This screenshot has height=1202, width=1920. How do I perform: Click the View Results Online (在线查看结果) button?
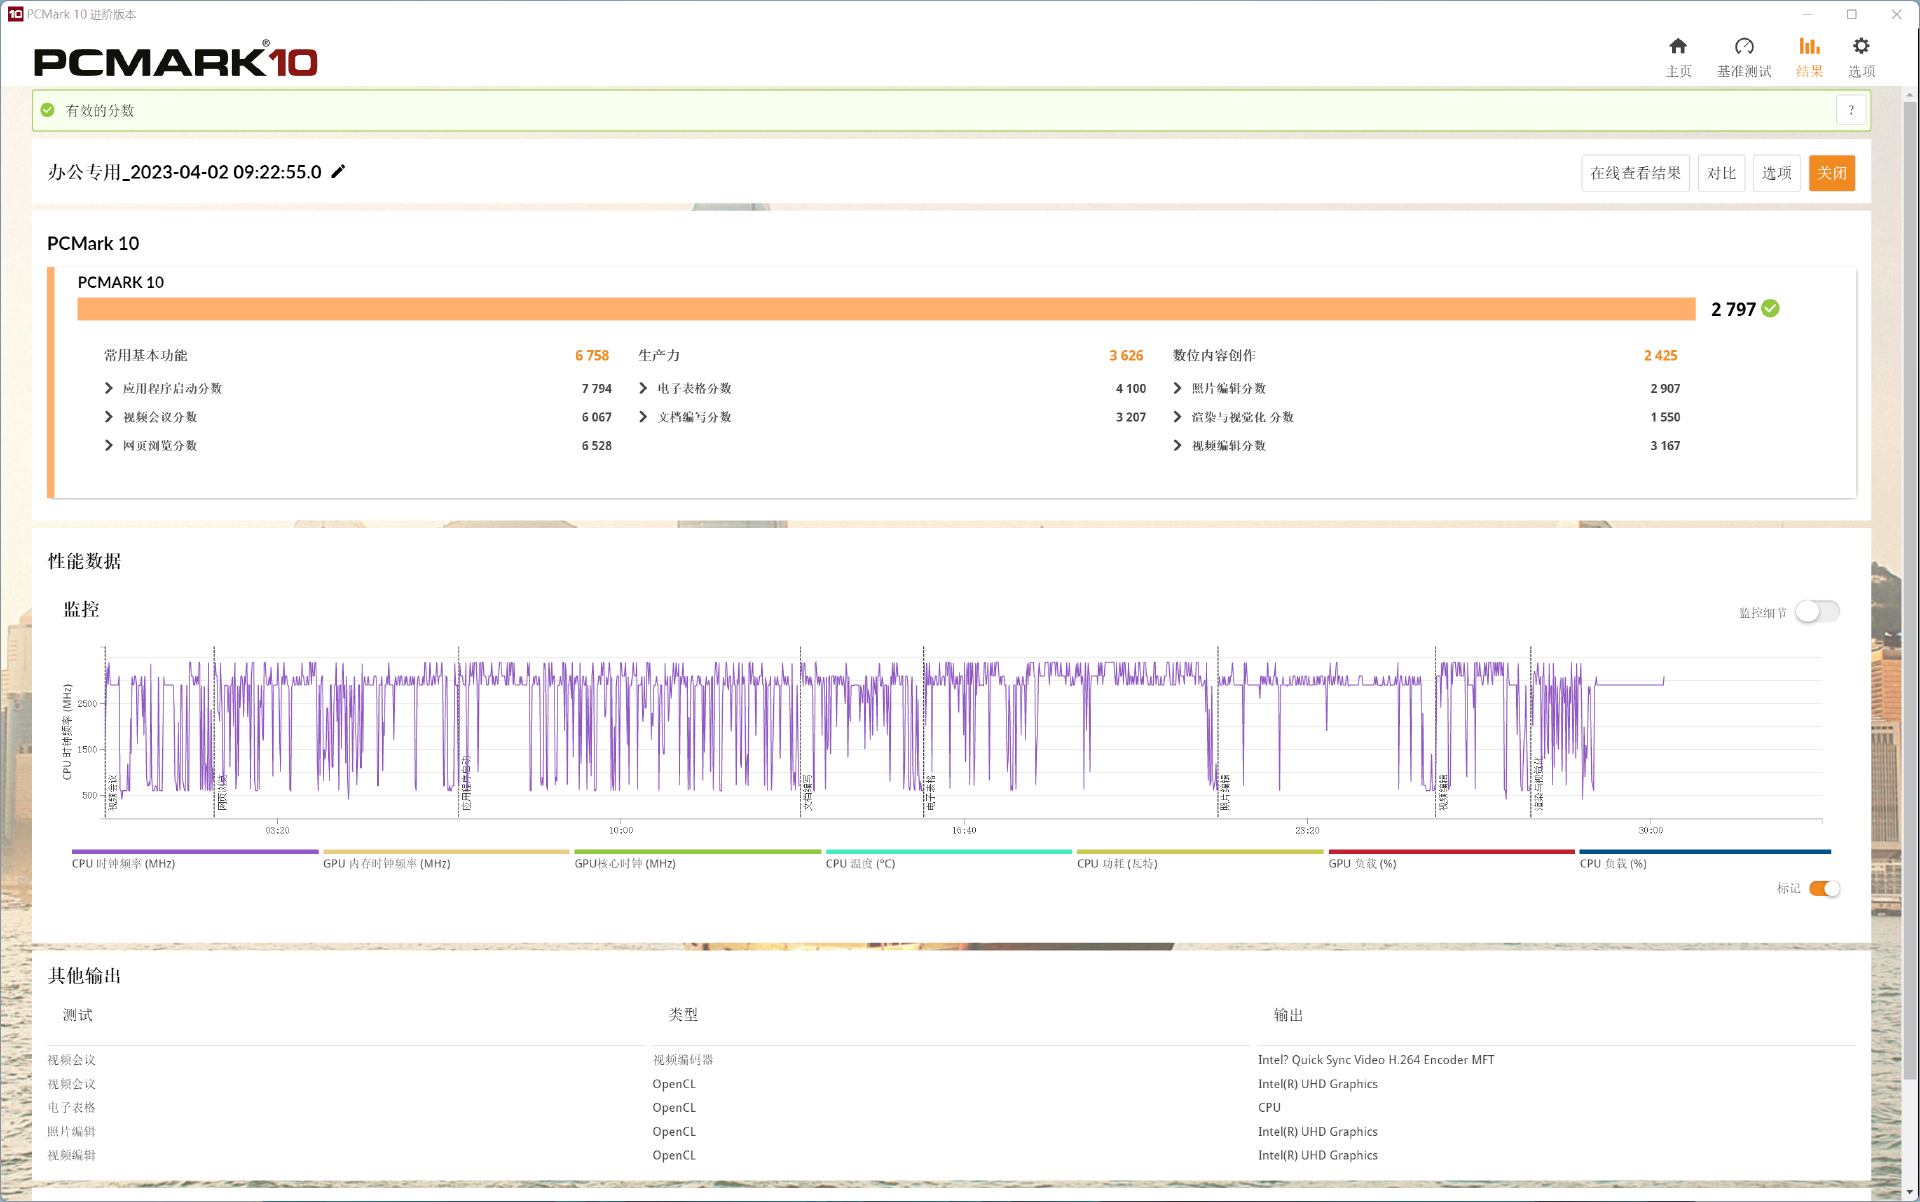tap(1635, 173)
